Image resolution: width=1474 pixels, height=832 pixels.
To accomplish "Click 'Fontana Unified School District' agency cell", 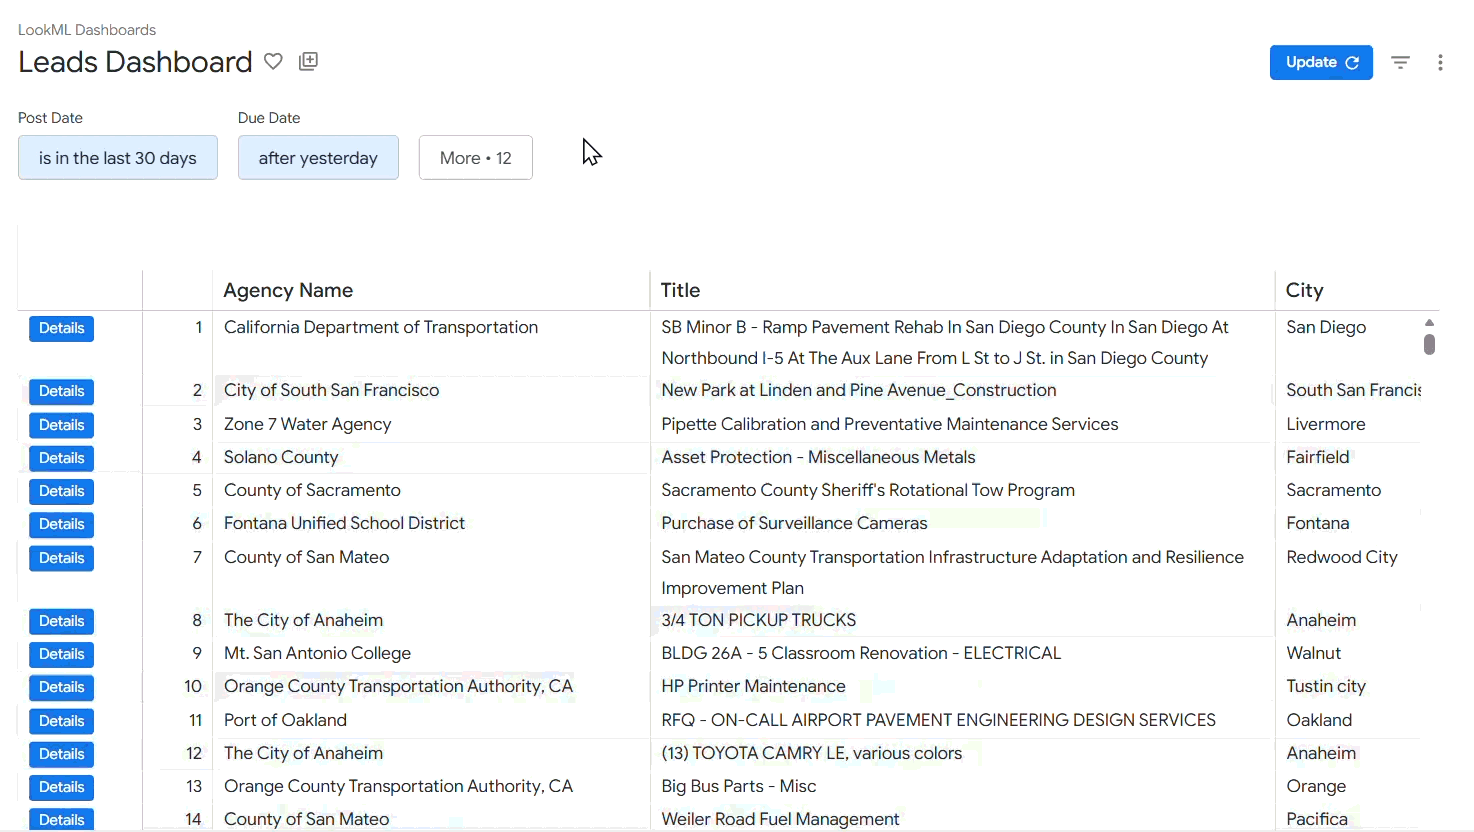I will click(344, 523).
